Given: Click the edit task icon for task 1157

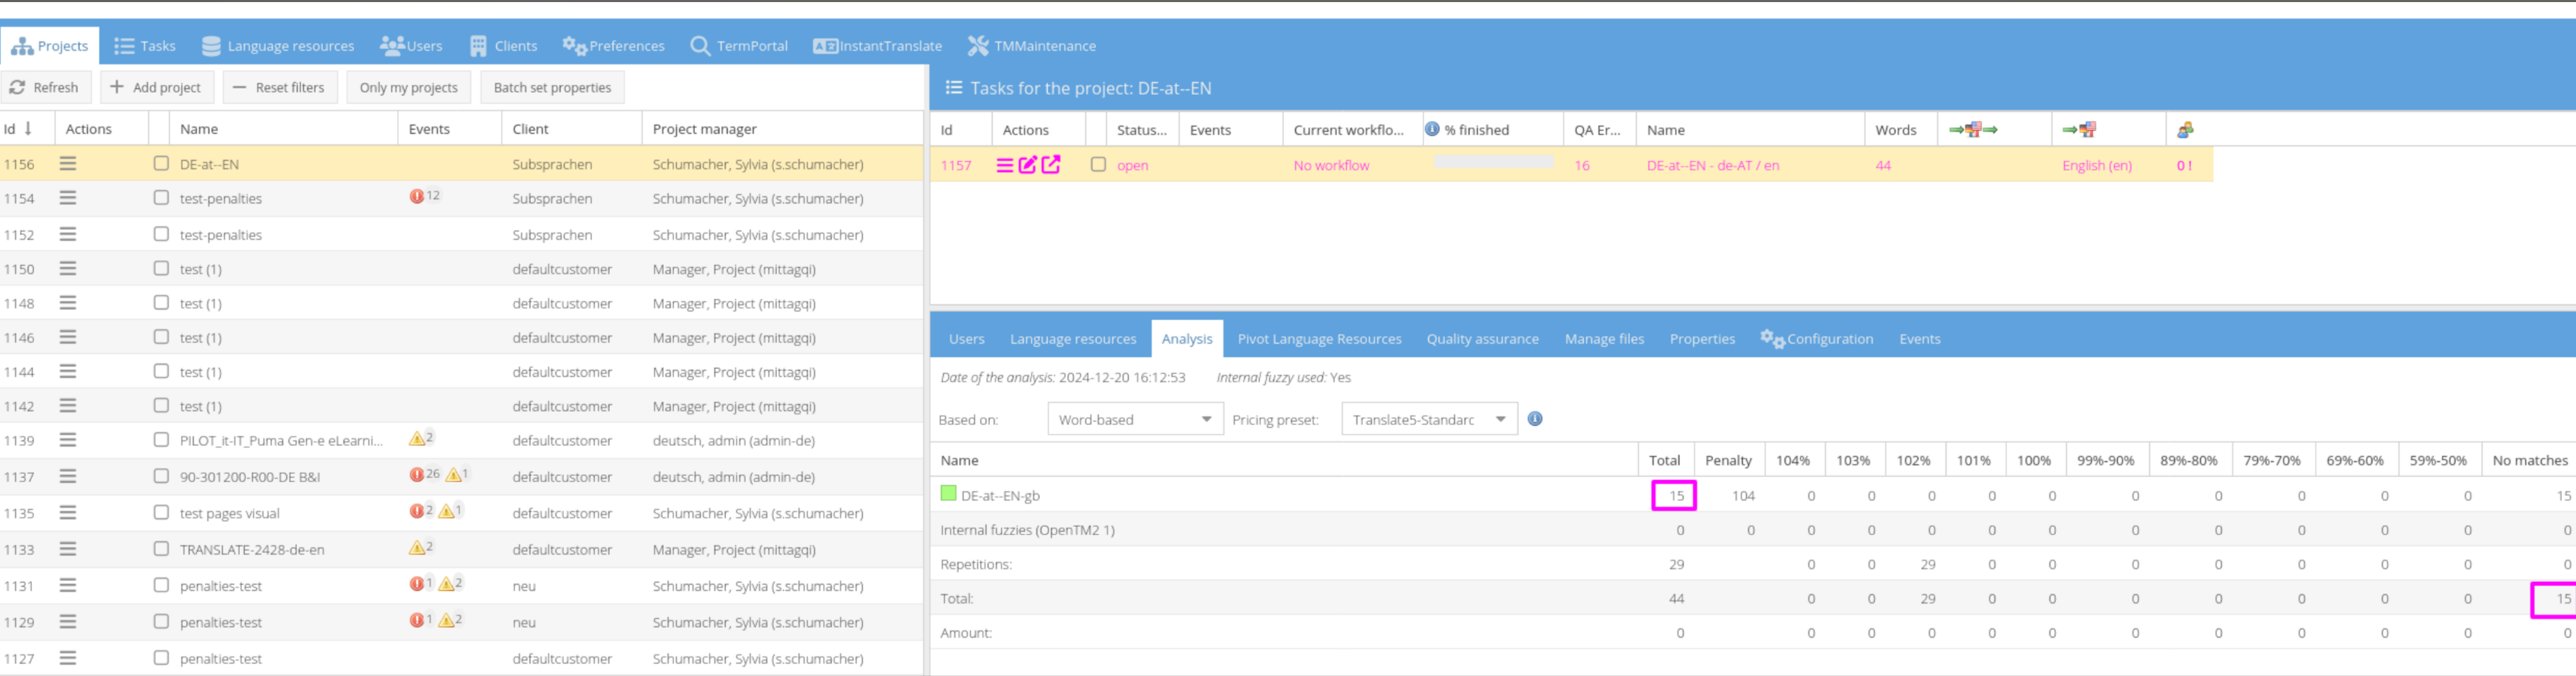Looking at the screenshot, I should click(x=1027, y=165).
